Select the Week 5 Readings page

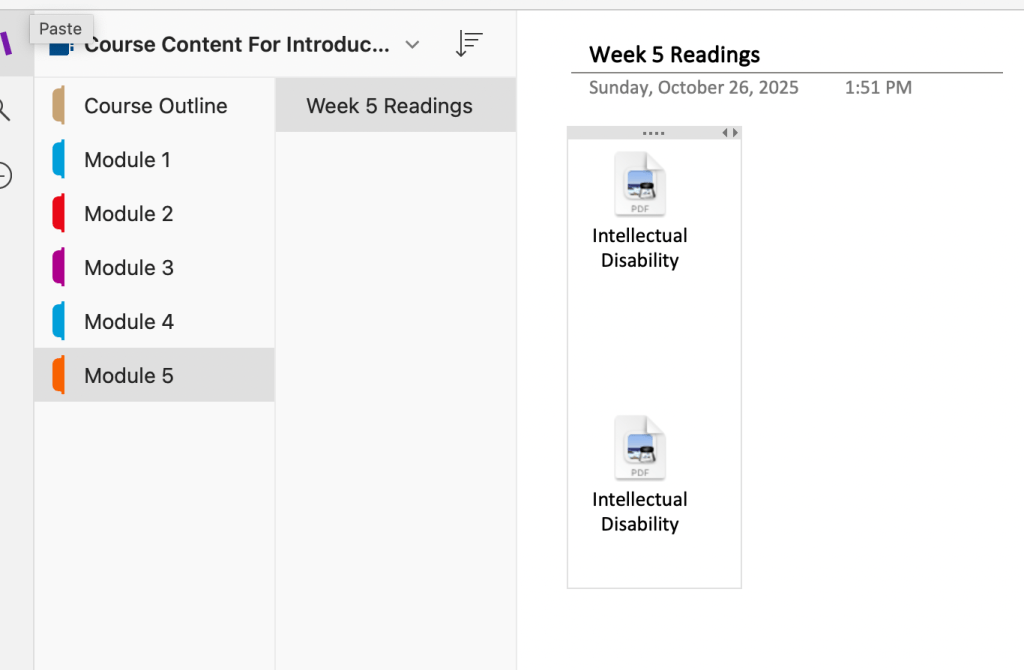(x=389, y=106)
